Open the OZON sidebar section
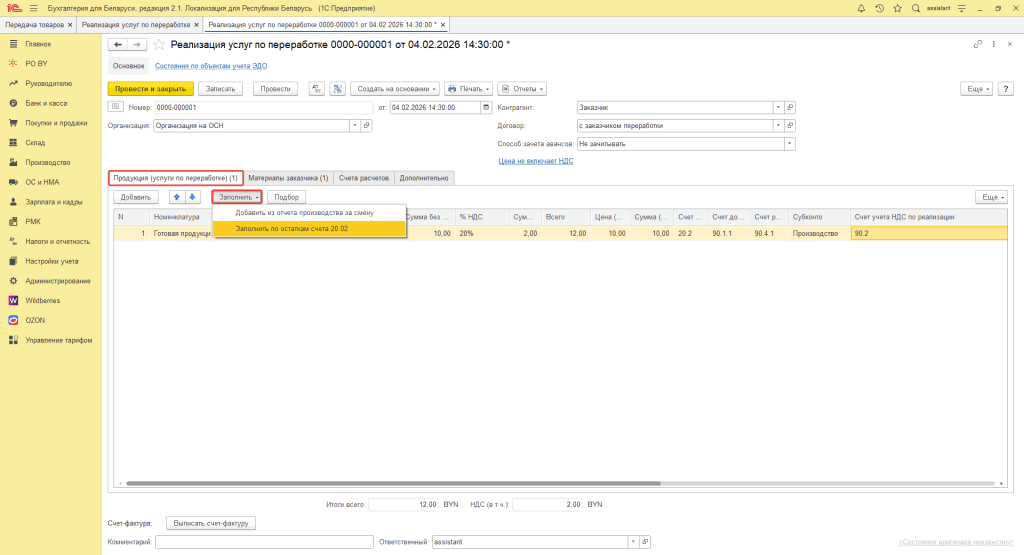 point(35,320)
